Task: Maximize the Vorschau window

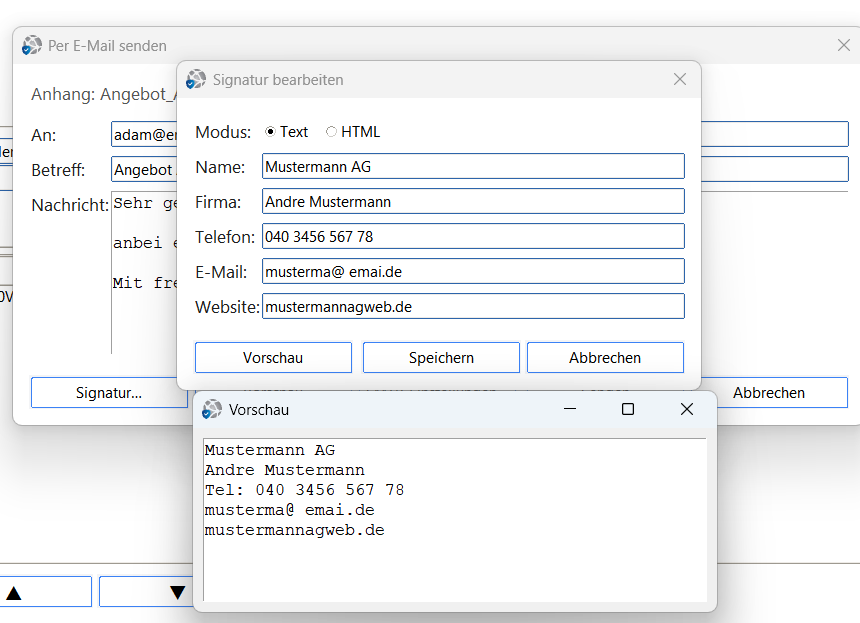Action: point(628,409)
